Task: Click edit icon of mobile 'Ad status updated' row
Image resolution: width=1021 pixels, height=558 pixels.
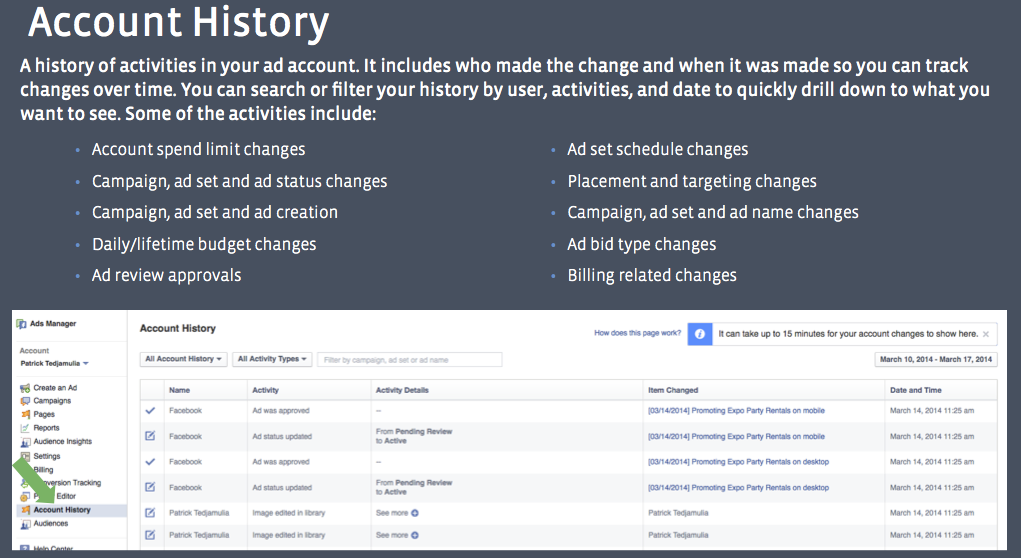Action: click(x=150, y=436)
